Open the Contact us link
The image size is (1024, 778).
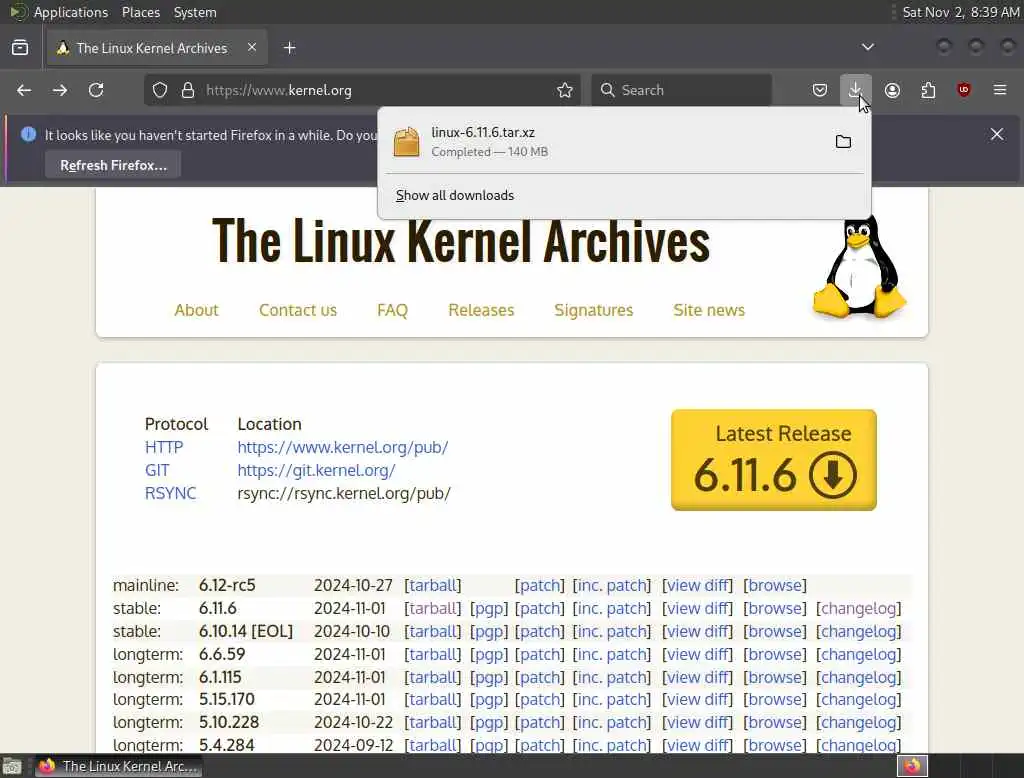(x=298, y=310)
